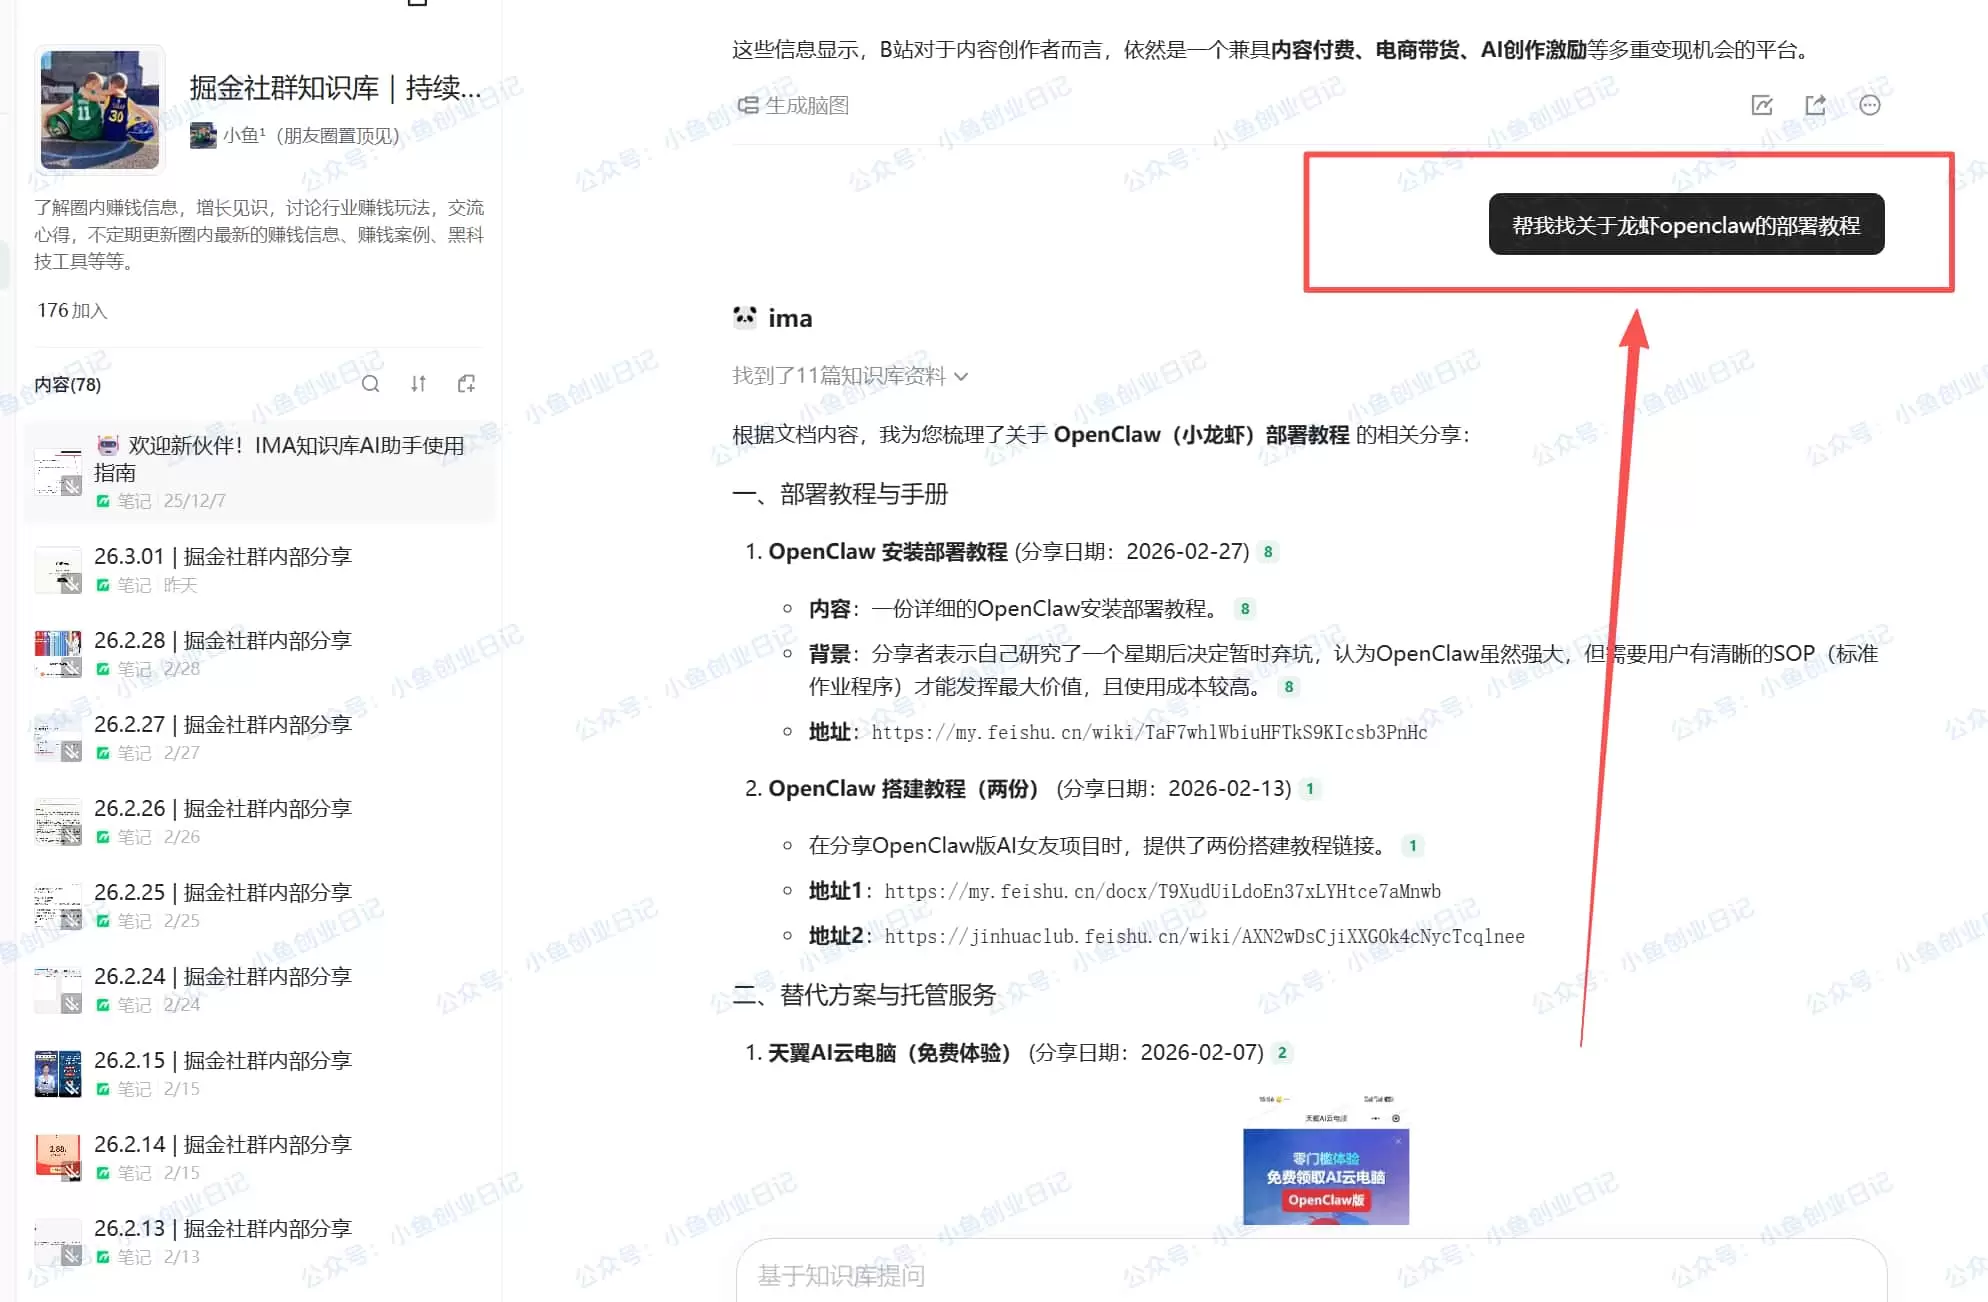
Task: Click the add note icon in the sidebar
Action: pos(467,384)
